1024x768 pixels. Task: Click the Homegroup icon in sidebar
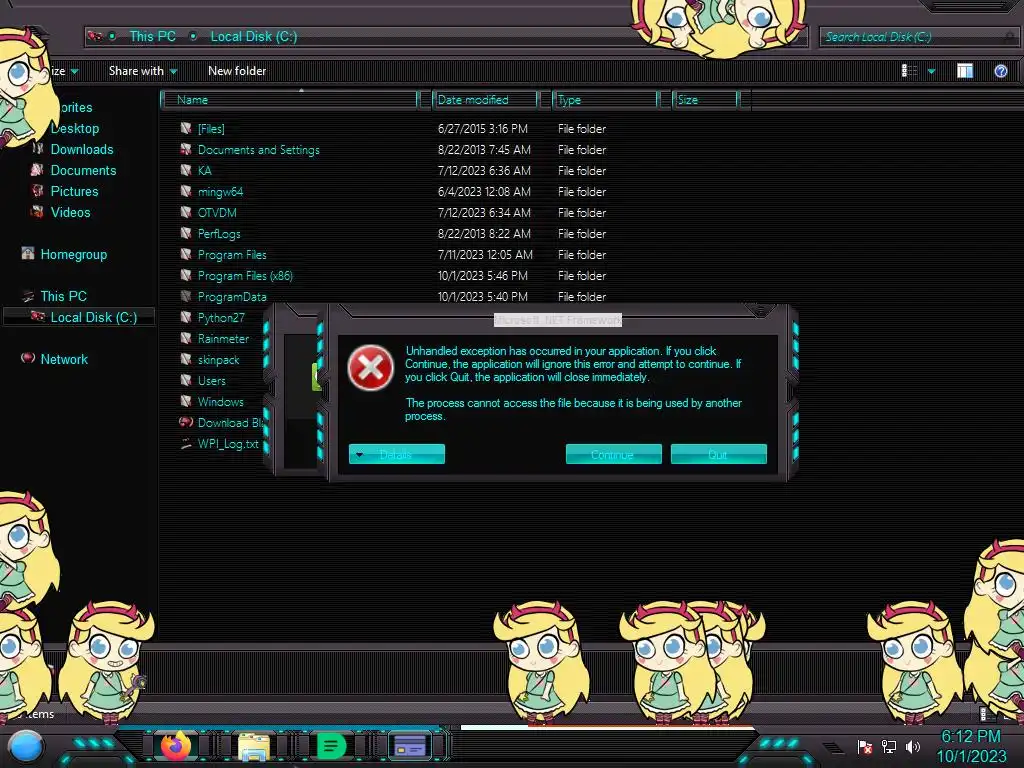[27, 253]
